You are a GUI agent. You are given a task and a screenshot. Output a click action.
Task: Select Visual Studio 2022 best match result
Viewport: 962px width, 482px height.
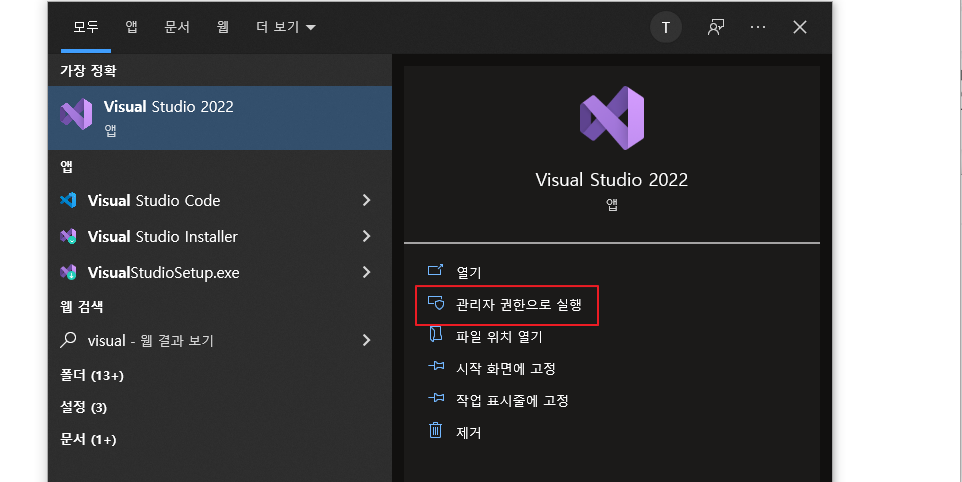pyautogui.click(x=220, y=118)
